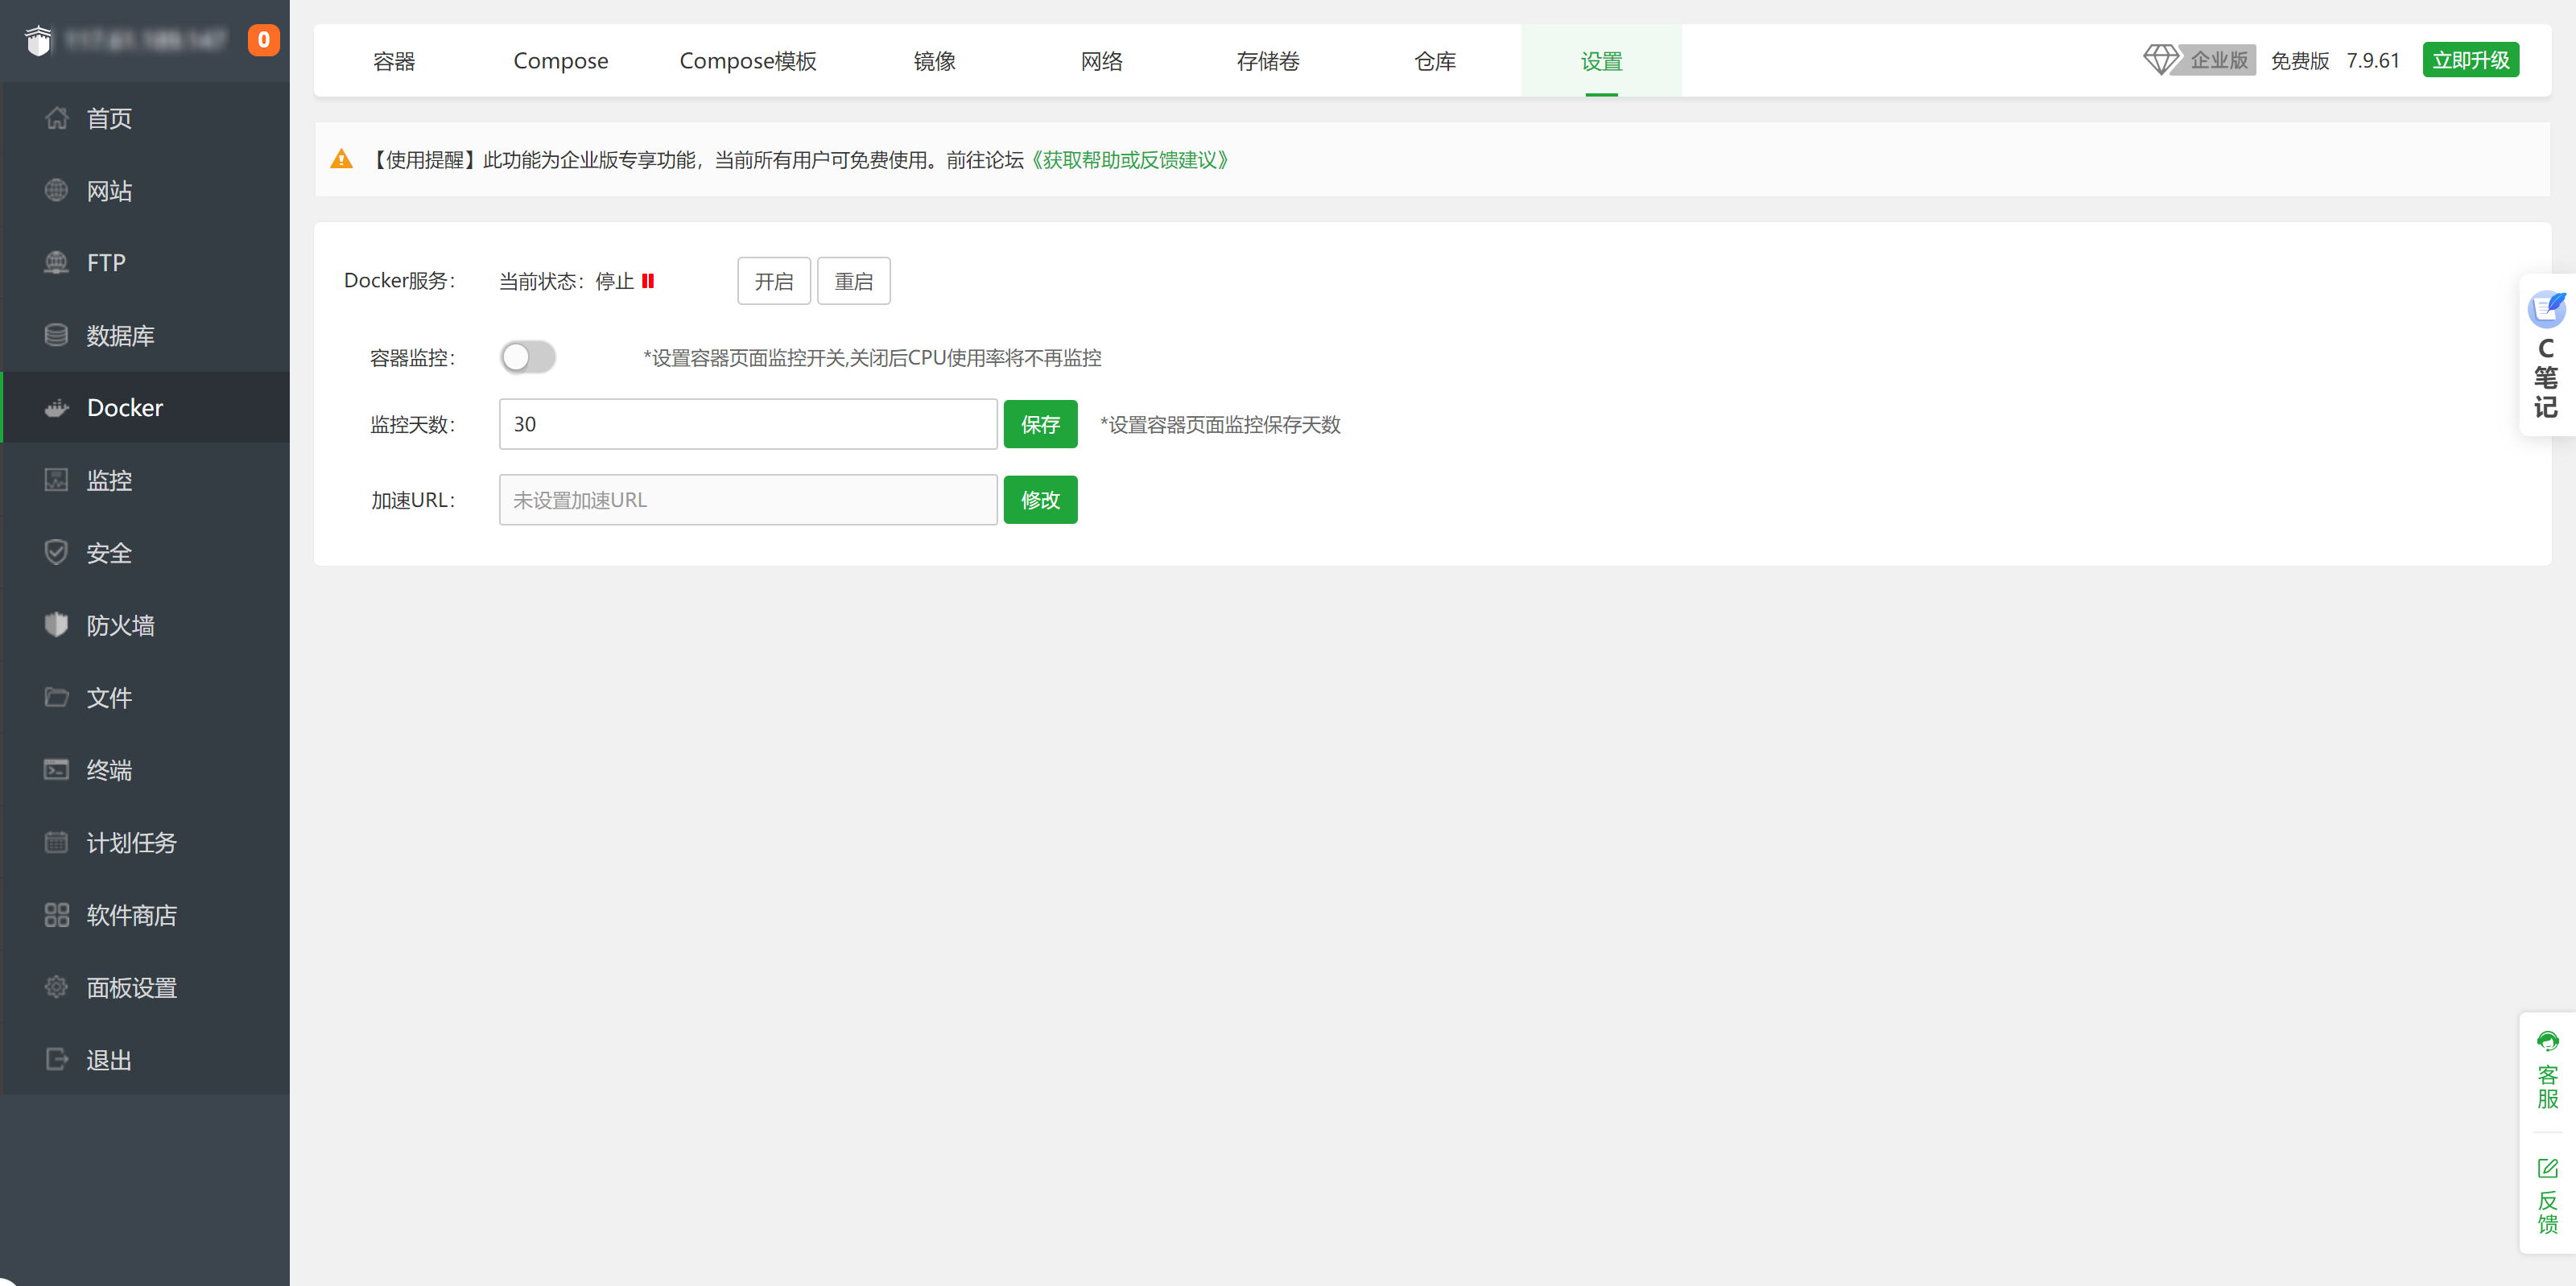Open 首页 in the sidebar
The image size is (2576, 1286).
[145, 118]
